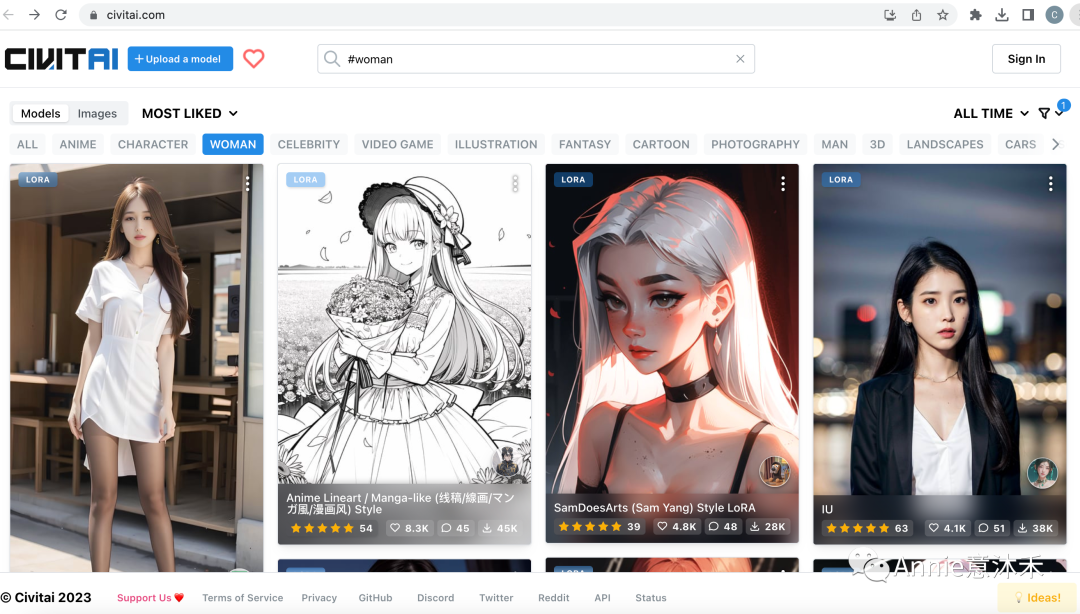Click the 38K downloads on IU
1080x614 pixels.
(1035, 528)
